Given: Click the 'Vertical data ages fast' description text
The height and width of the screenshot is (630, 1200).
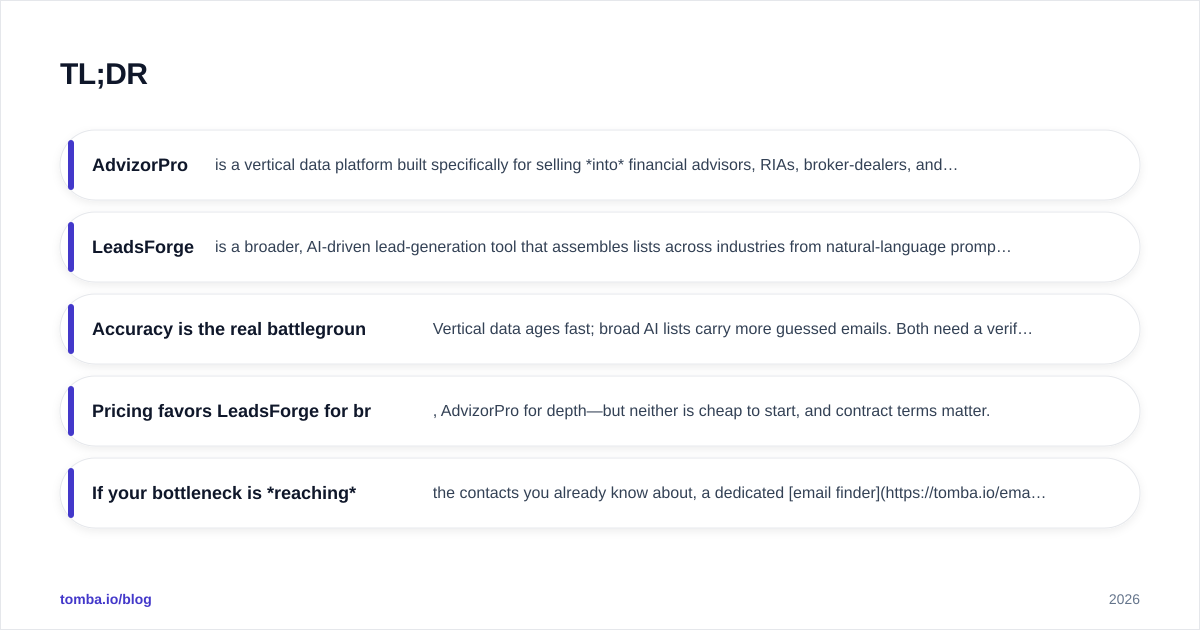Looking at the screenshot, I should coord(733,329).
